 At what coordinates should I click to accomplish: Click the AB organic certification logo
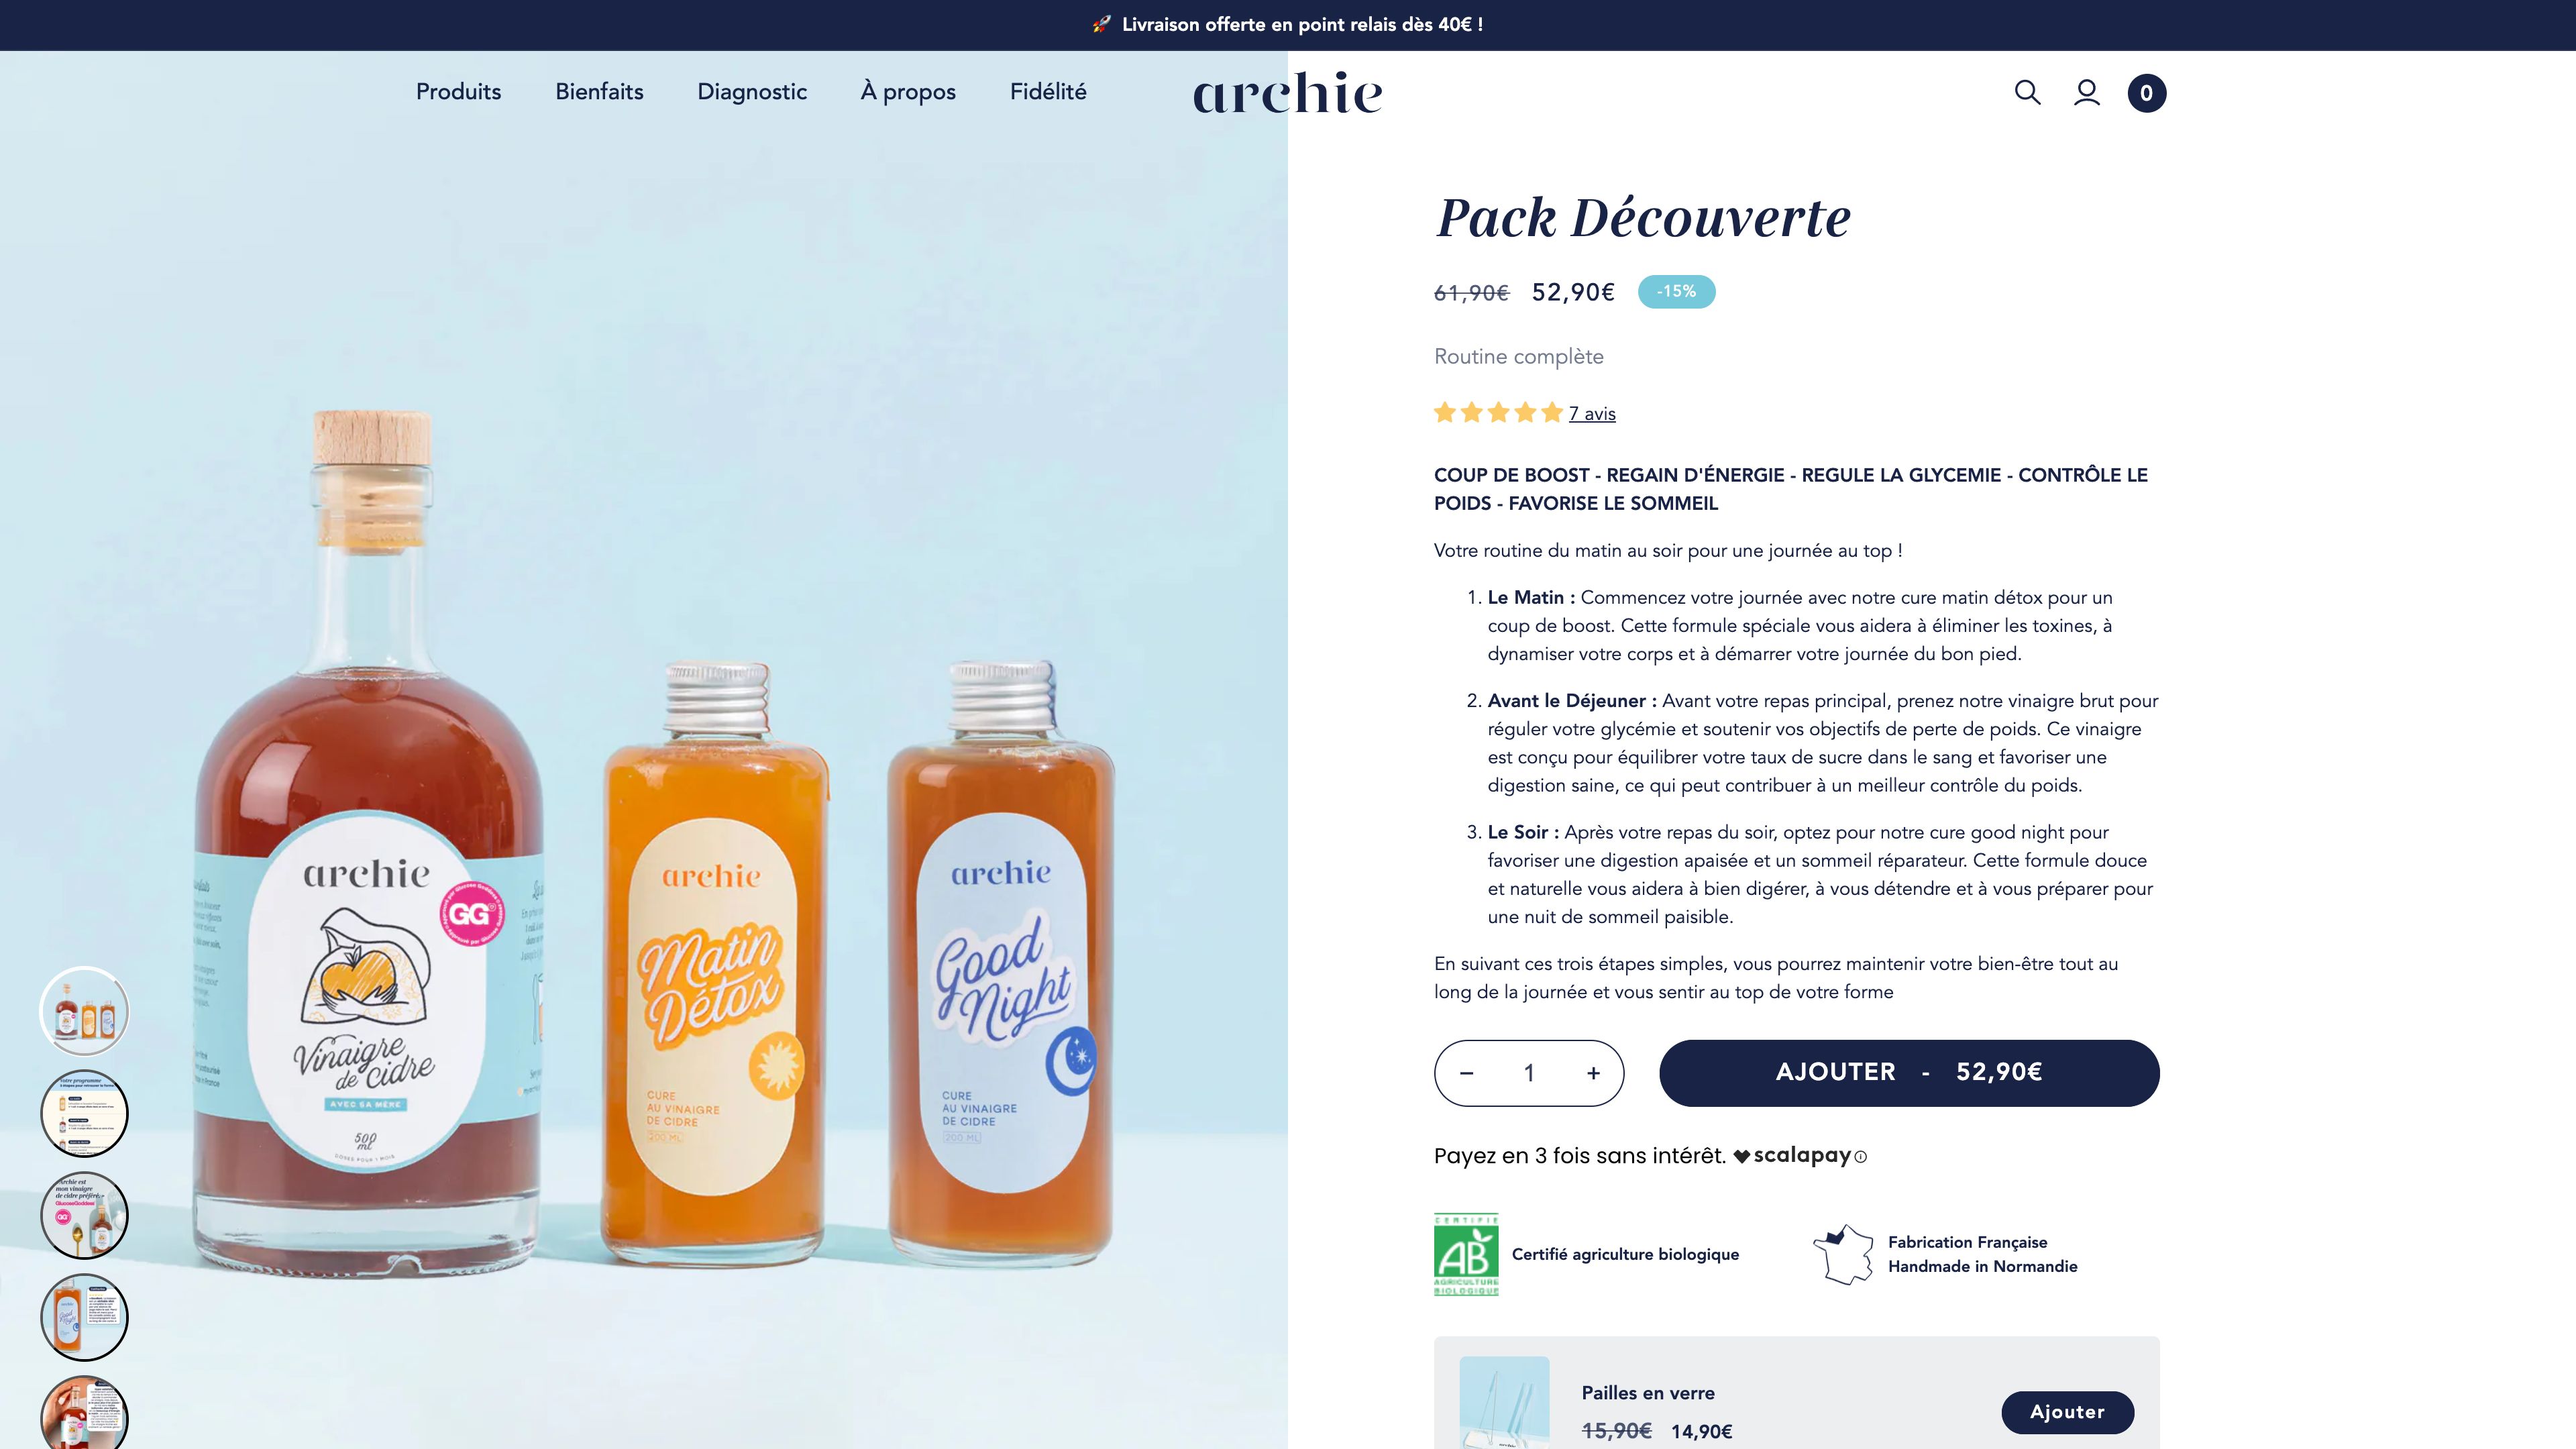pos(1466,1254)
